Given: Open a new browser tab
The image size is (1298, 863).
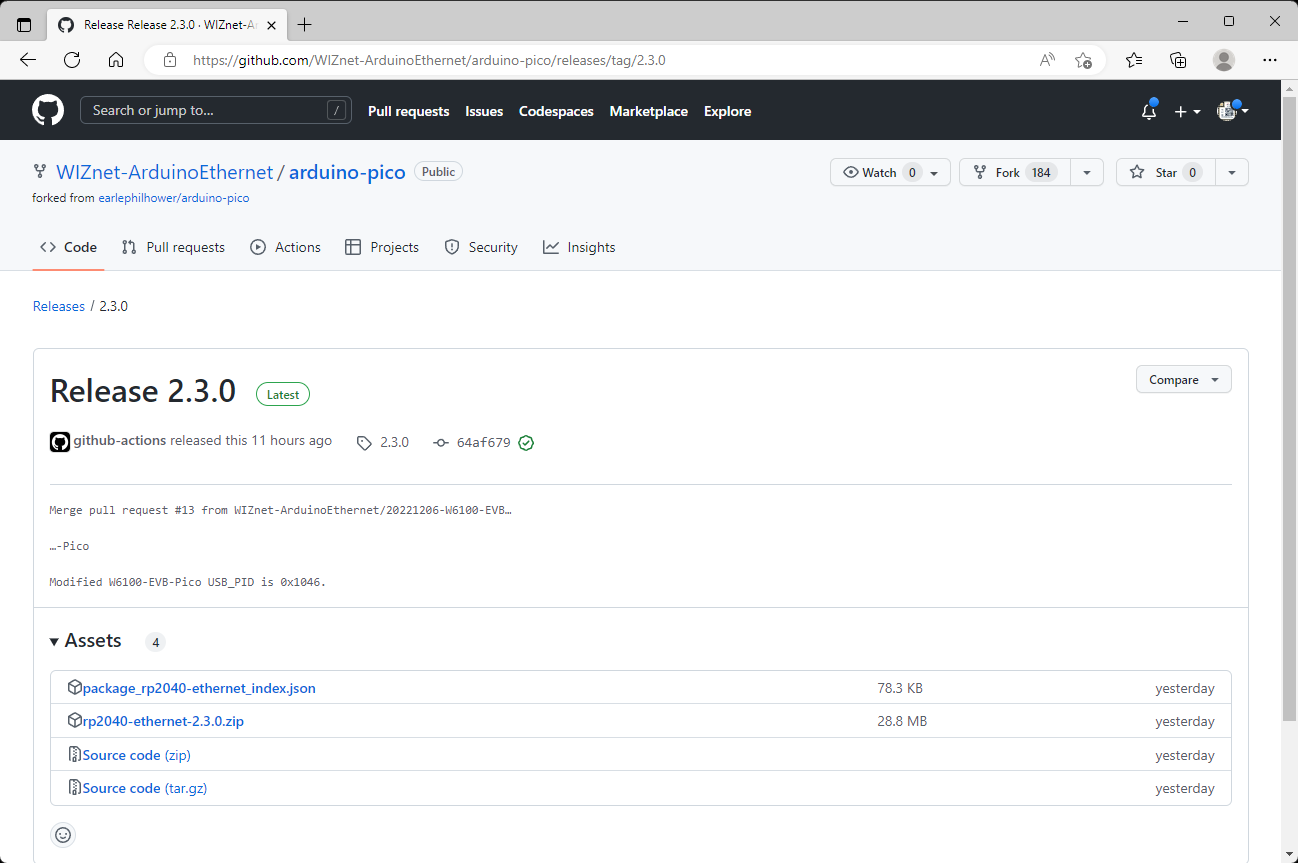Looking at the screenshot, I should coord(305,24).
